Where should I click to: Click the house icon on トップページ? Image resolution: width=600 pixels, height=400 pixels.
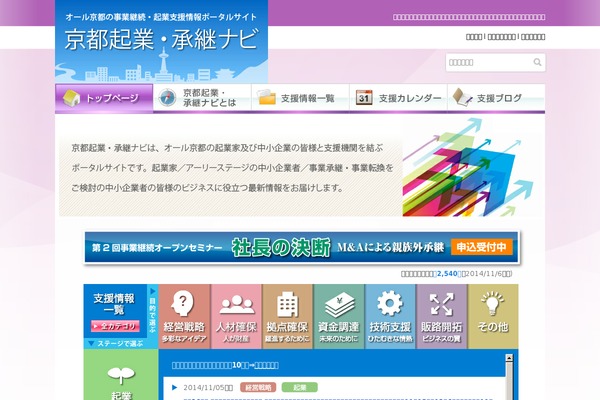(71, 98)
